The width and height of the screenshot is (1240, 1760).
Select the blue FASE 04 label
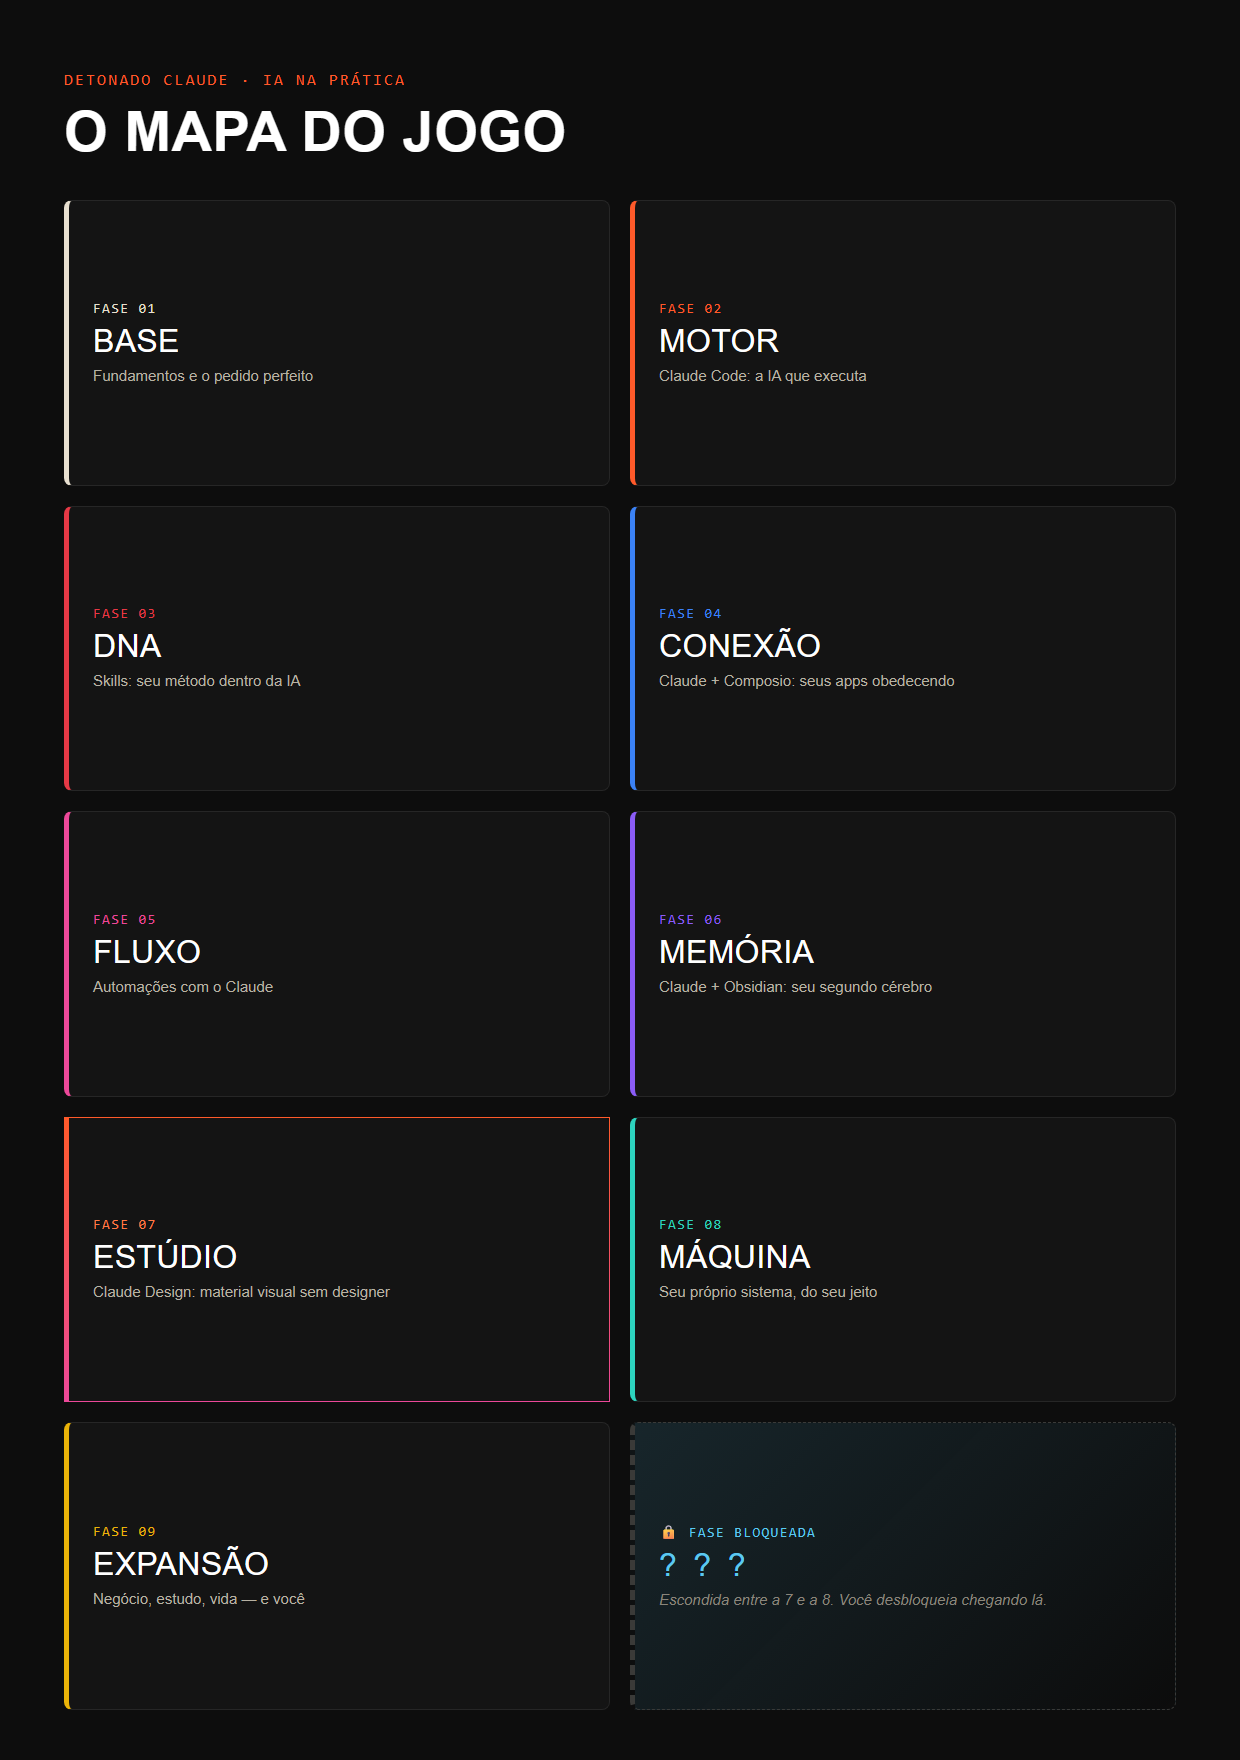tap(690, 614)
